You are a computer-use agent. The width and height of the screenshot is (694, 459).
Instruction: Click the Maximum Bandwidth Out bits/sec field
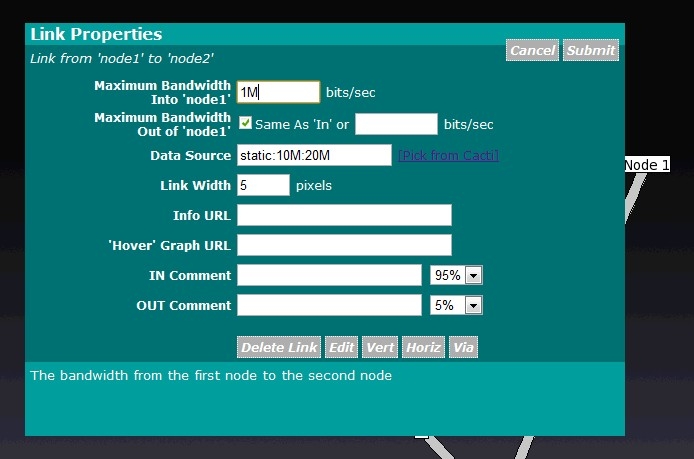click(x=396, y=124)
